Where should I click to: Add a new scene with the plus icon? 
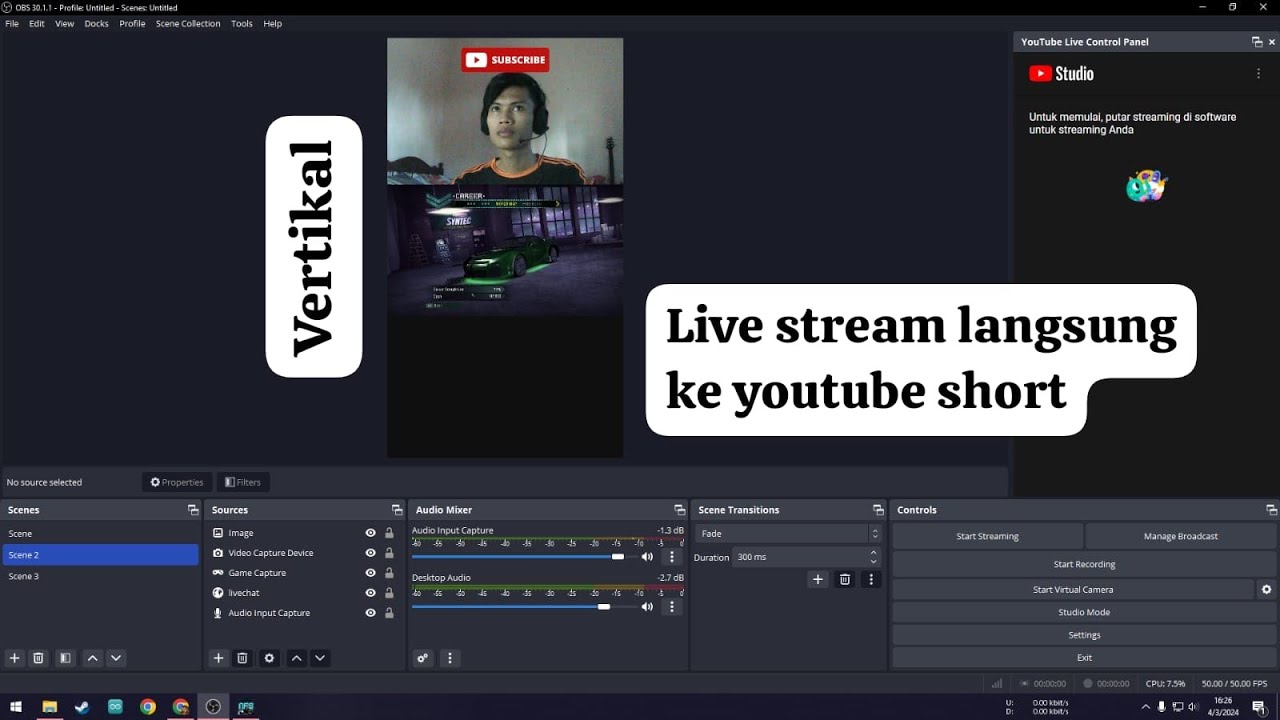click(14, 658)
